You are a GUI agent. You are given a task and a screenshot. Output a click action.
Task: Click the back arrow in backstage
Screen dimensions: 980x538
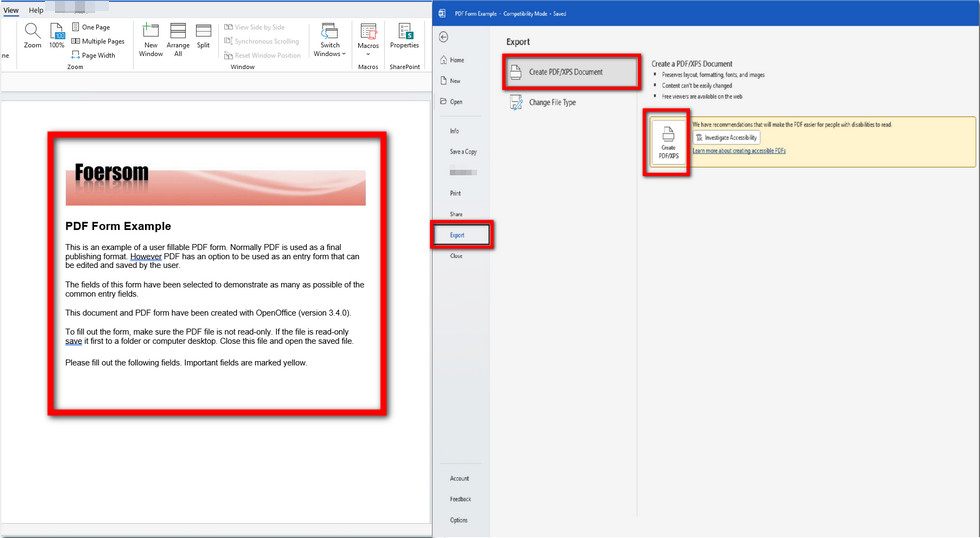coord(444,37)
